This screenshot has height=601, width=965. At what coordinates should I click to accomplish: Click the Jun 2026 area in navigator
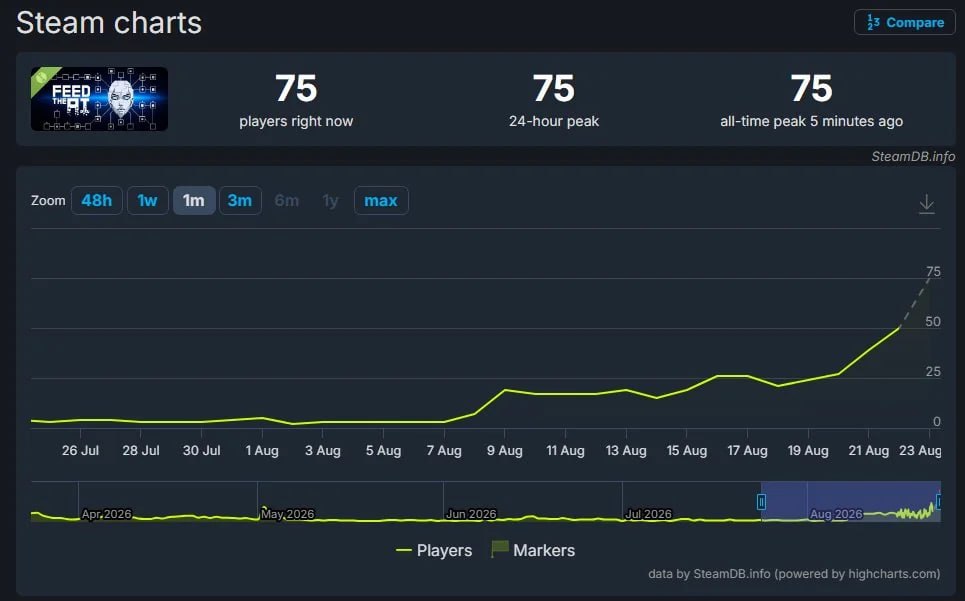coord(471,514)
